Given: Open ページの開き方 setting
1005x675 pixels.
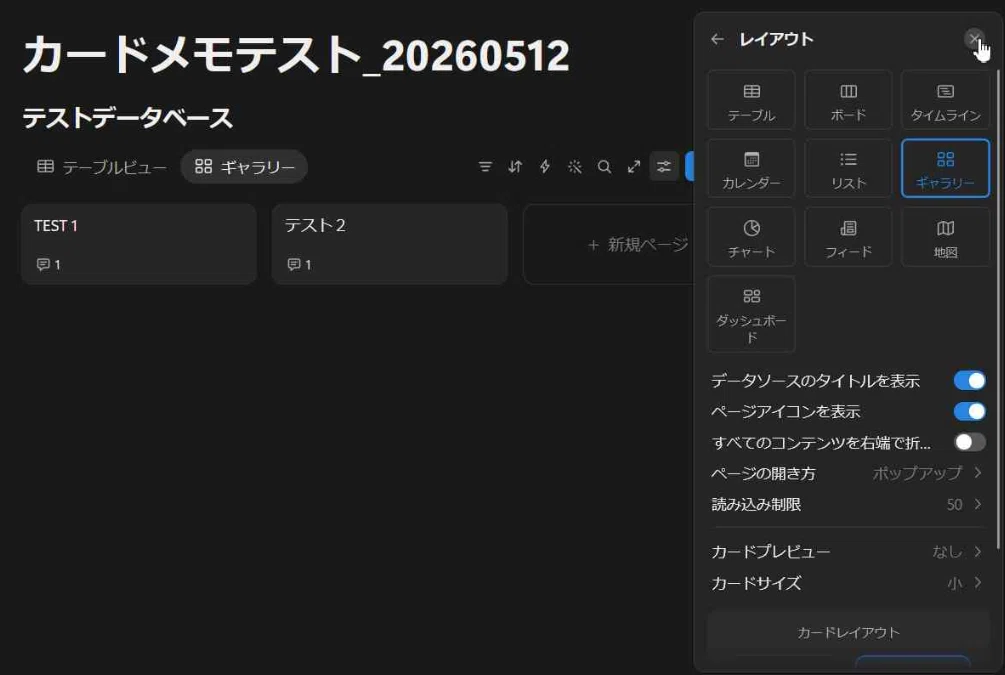Looking at the screenshot, I should point(847,473).
